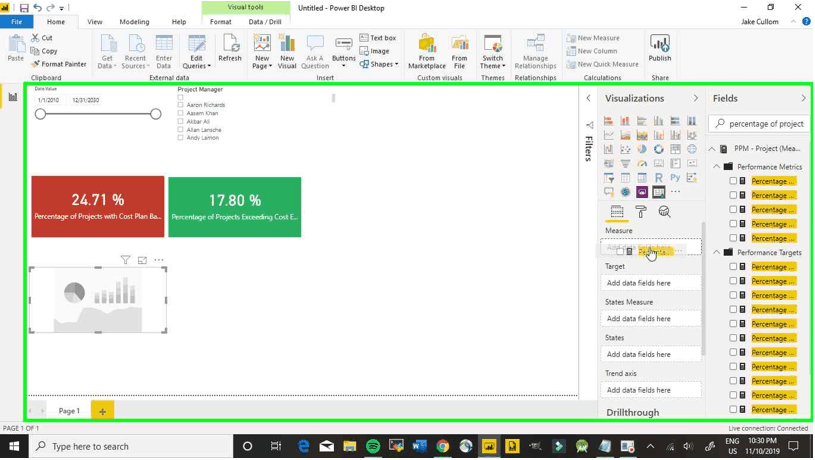Open focus mode for selected visual

[142, 260]
